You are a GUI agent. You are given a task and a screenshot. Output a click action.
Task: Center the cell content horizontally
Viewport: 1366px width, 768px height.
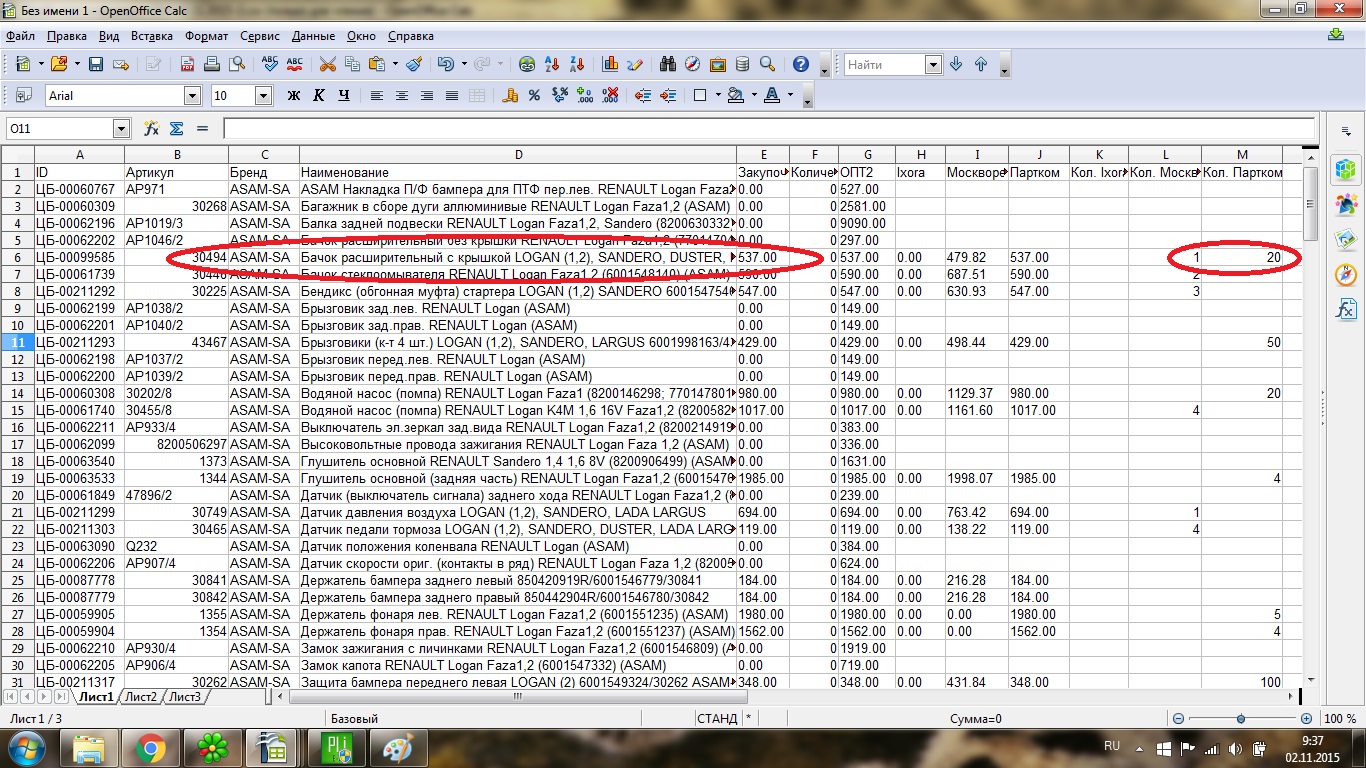click(402, 96)
